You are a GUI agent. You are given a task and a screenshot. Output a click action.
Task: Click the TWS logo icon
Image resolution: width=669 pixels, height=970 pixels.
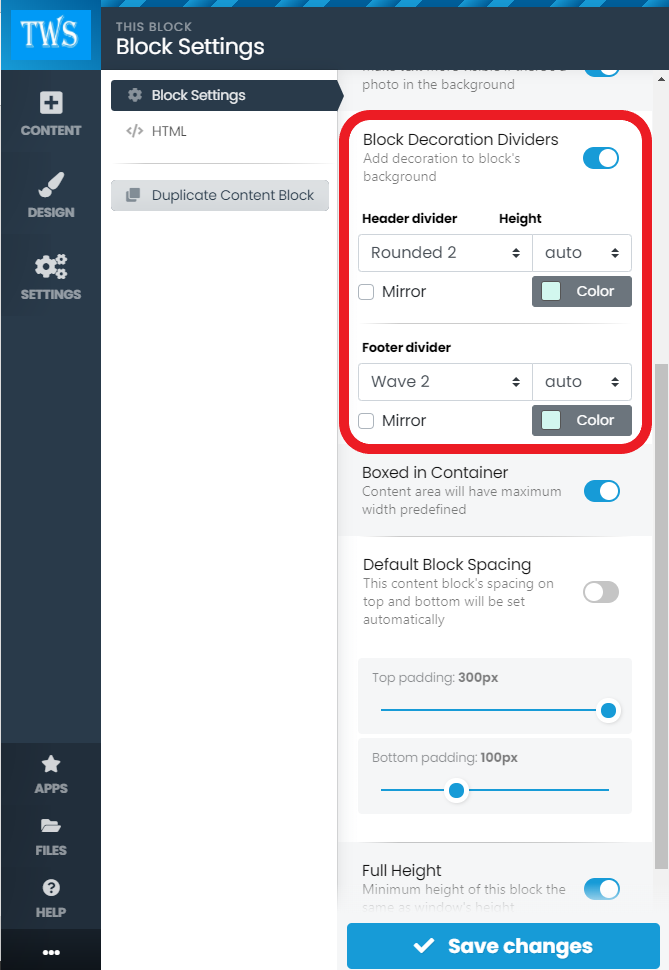pos(50,36)
